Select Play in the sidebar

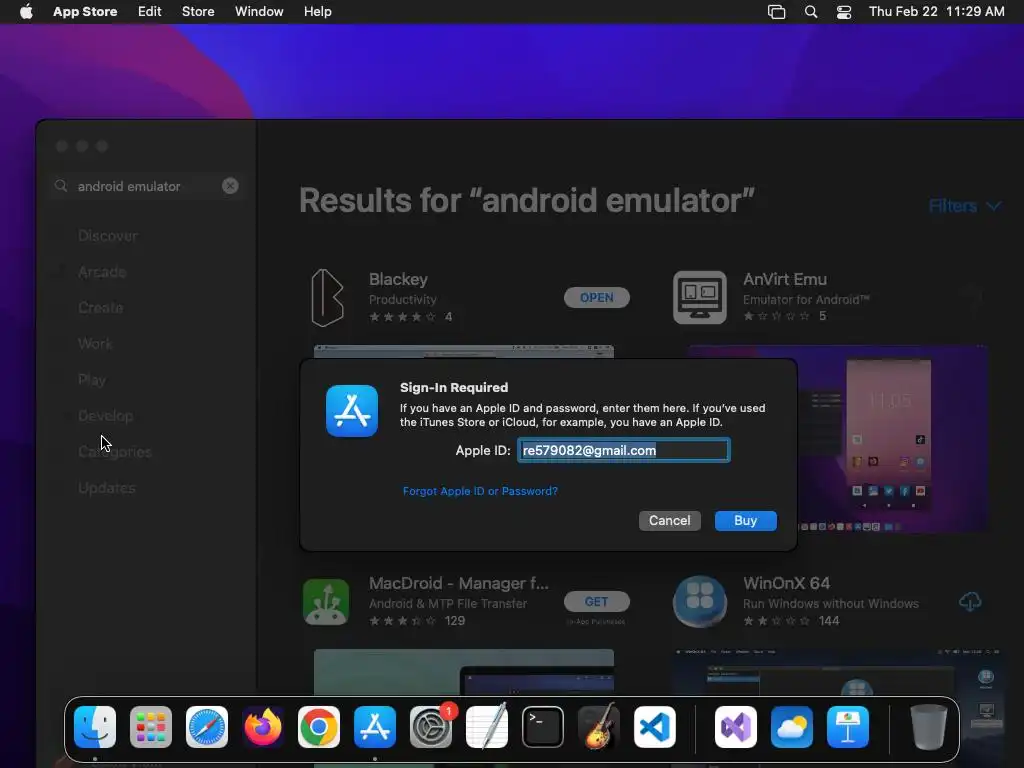pyautogui.click(x=92, y=379)
